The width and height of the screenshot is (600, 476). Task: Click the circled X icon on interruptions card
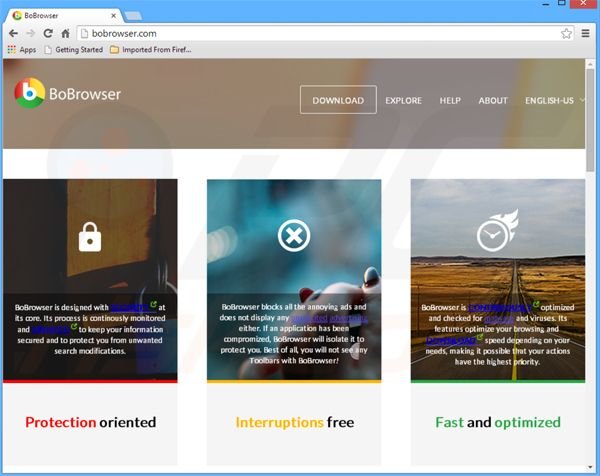294,235
